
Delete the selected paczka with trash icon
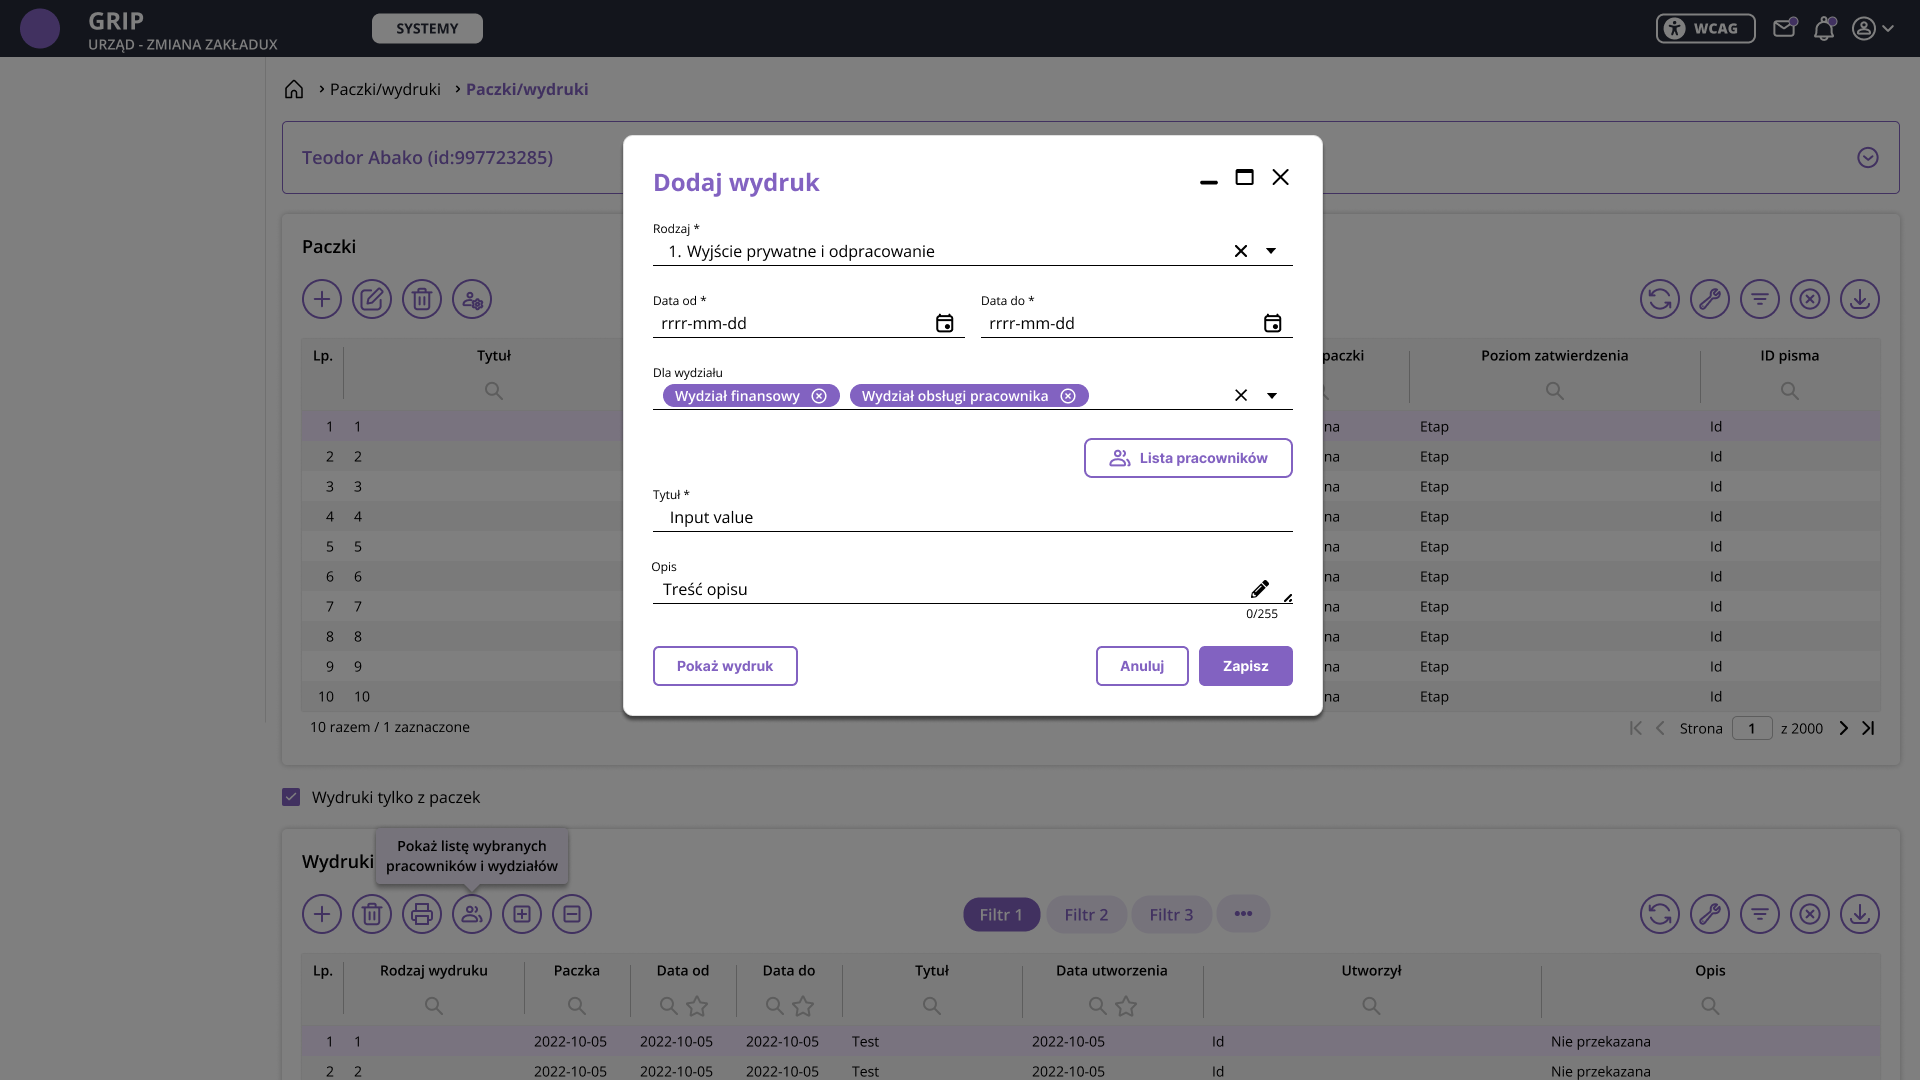click(422, 299)
